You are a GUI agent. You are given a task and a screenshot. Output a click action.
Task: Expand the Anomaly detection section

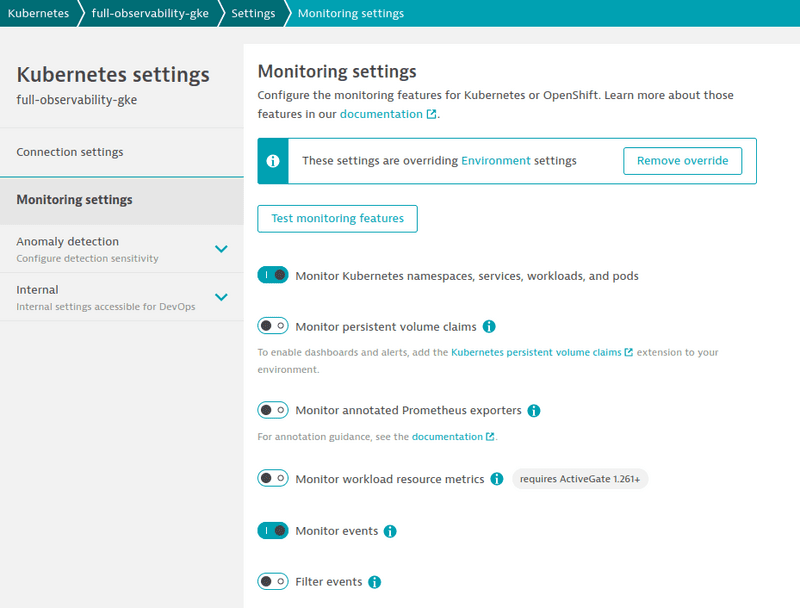[x=221, y=249]
